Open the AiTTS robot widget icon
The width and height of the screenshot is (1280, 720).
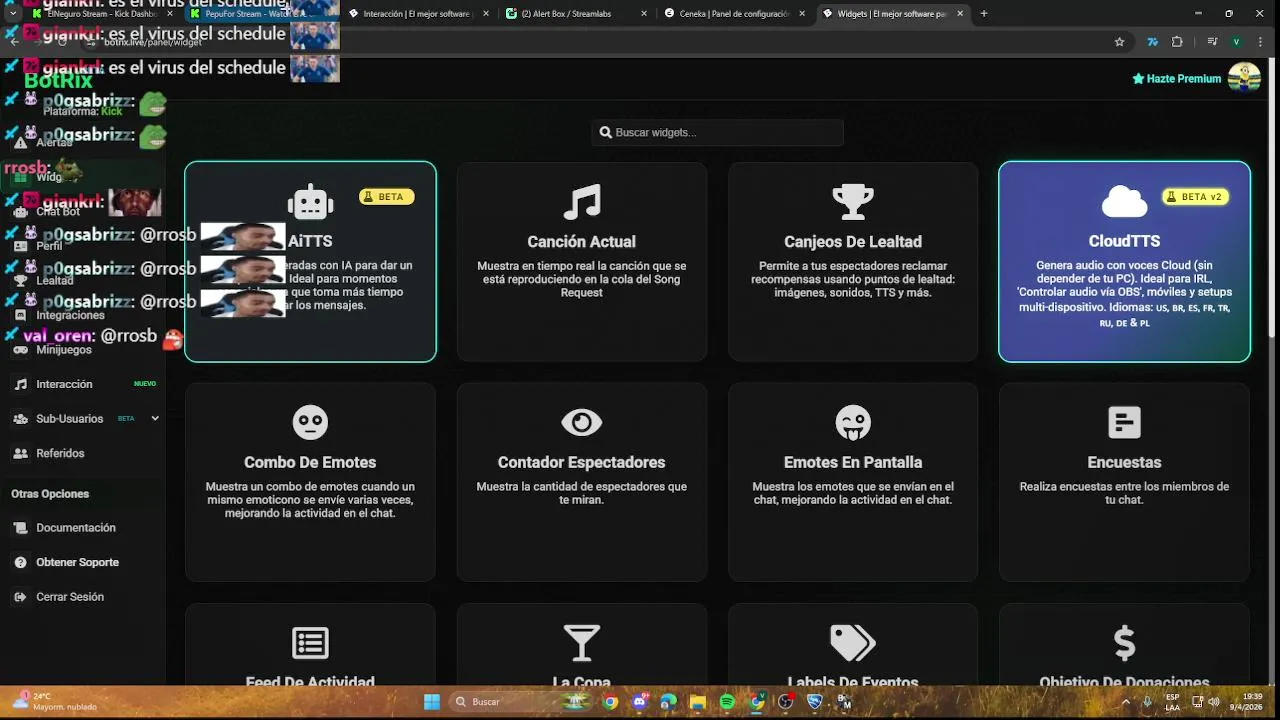click(x=310, y=202)
